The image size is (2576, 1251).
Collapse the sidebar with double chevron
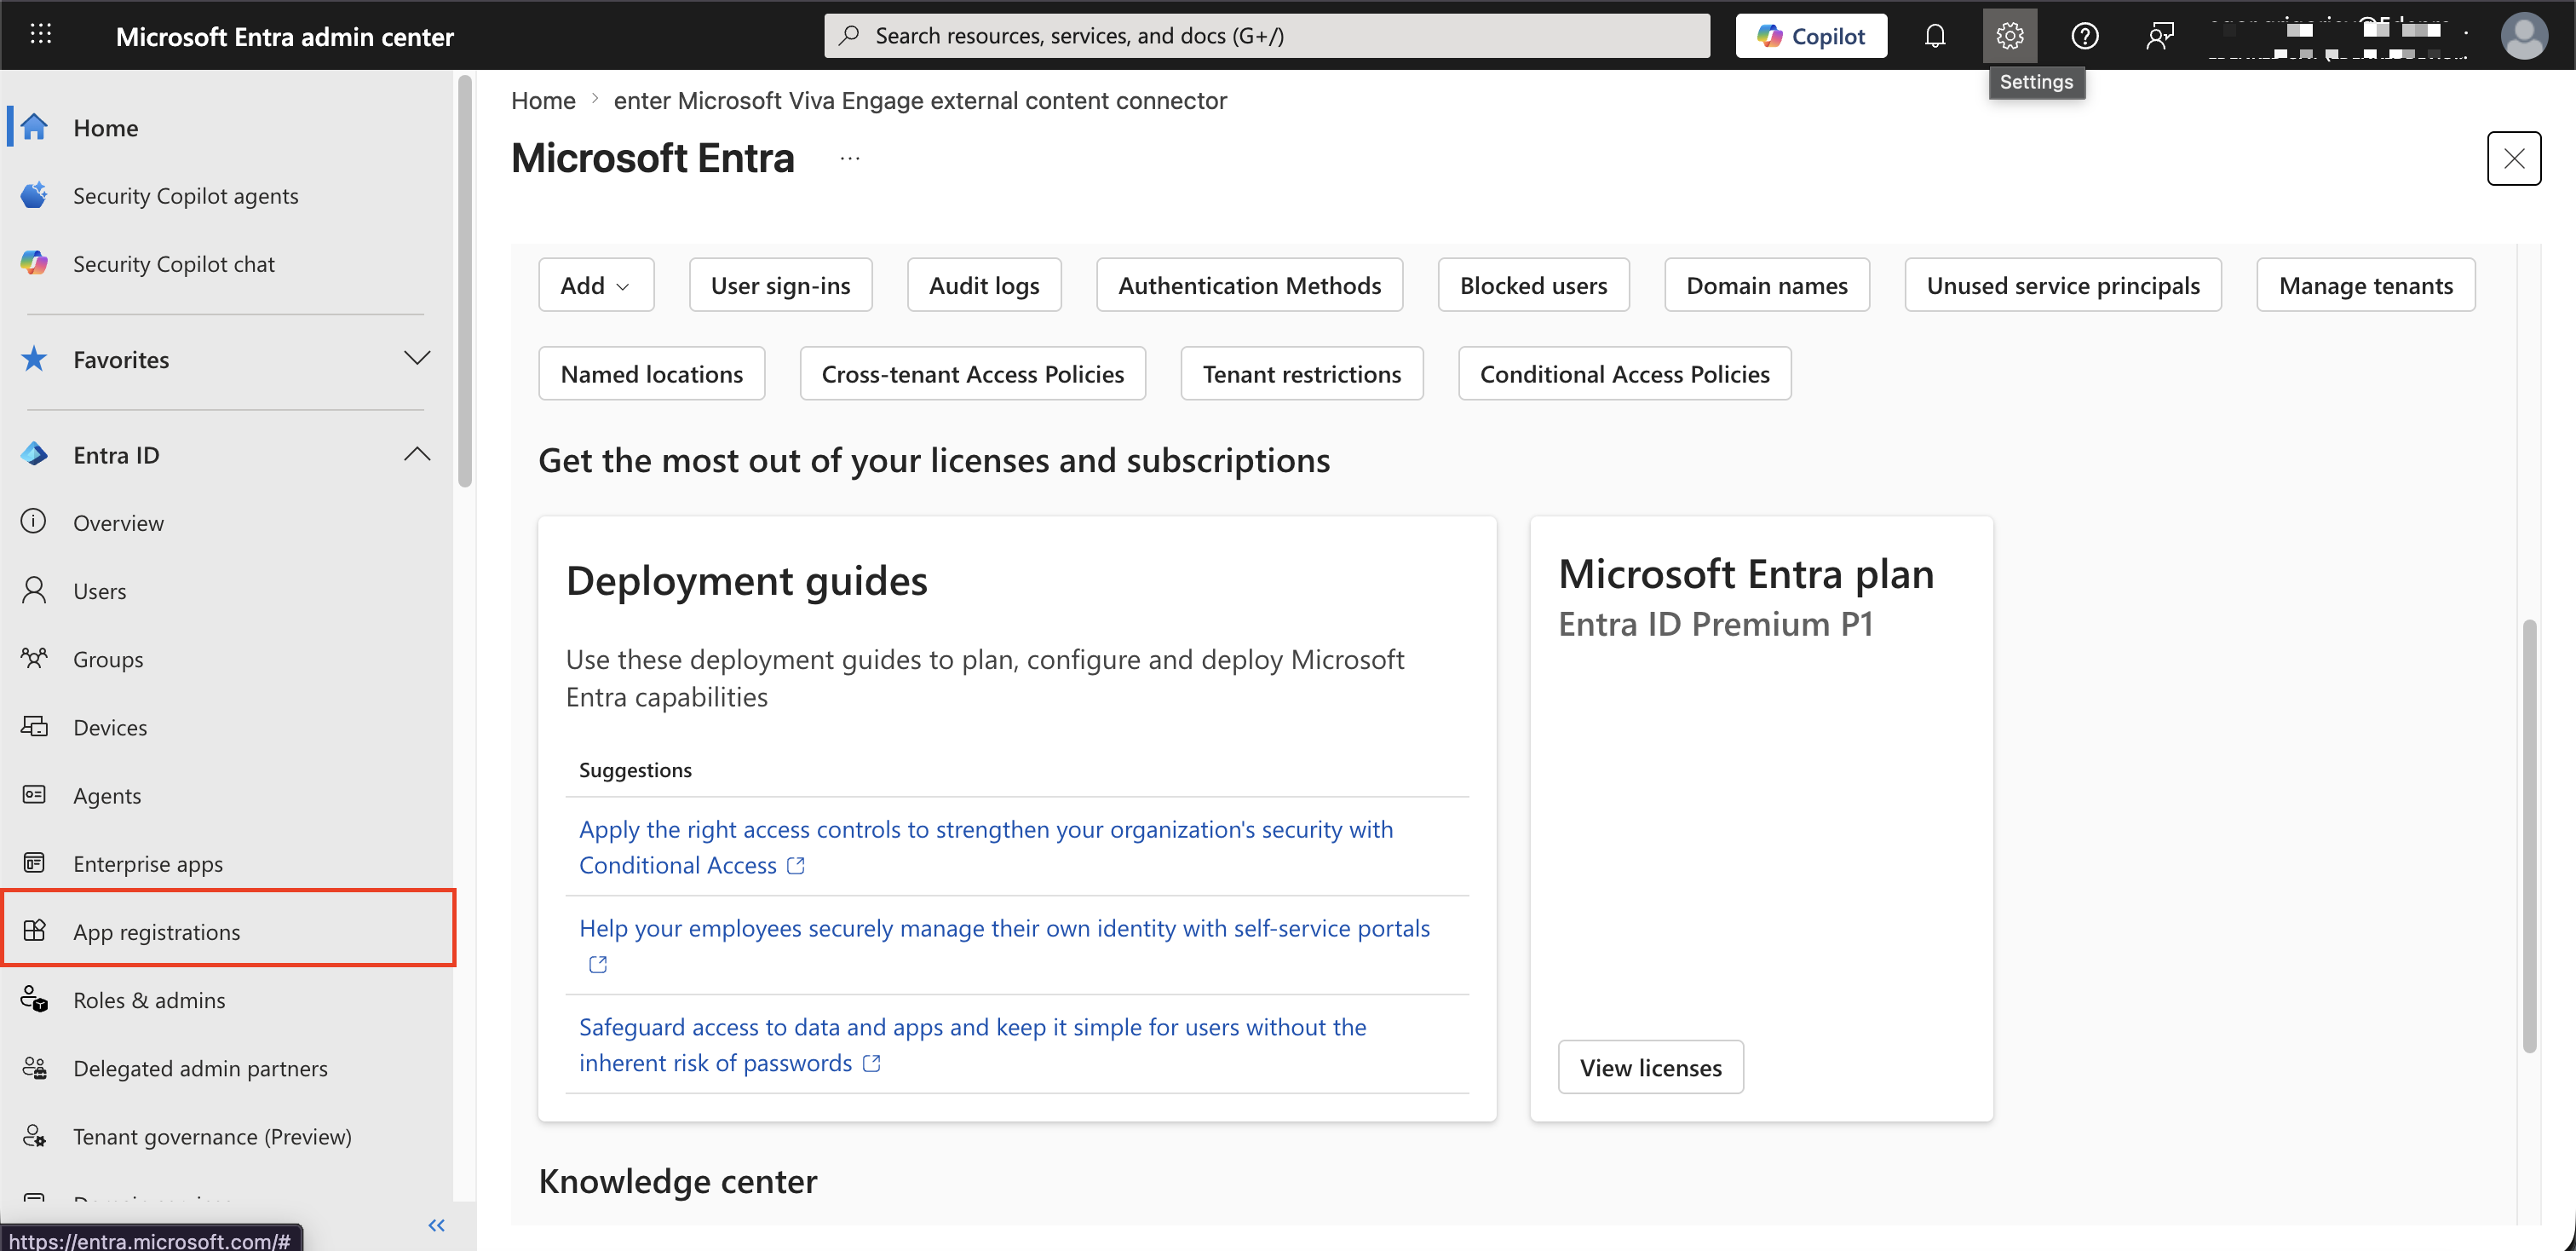436,1225
